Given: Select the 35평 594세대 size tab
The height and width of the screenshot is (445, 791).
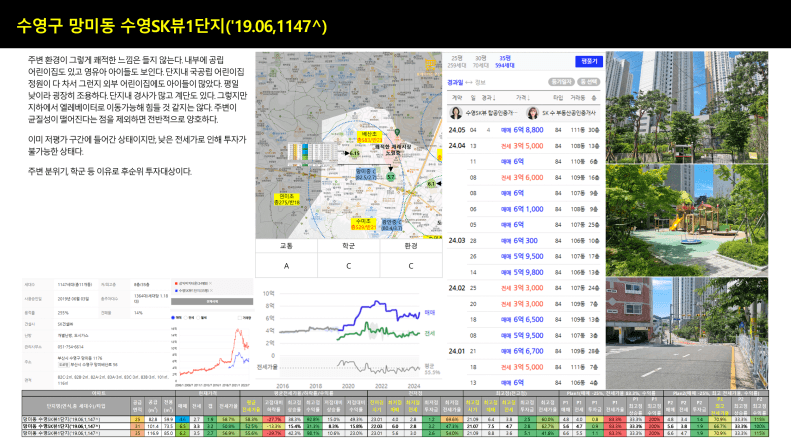Looking at the screenshot, I should [505, 62].
